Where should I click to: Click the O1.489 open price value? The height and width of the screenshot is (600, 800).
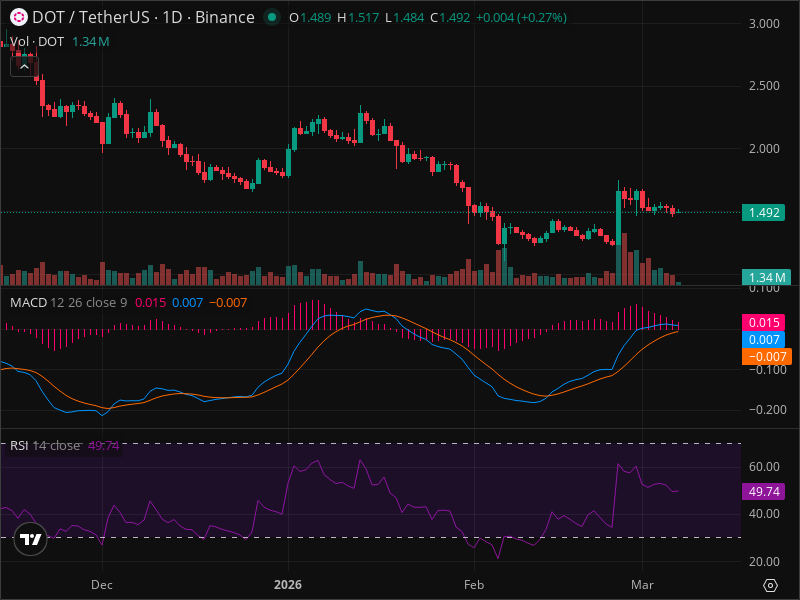[x=310, y=18]
